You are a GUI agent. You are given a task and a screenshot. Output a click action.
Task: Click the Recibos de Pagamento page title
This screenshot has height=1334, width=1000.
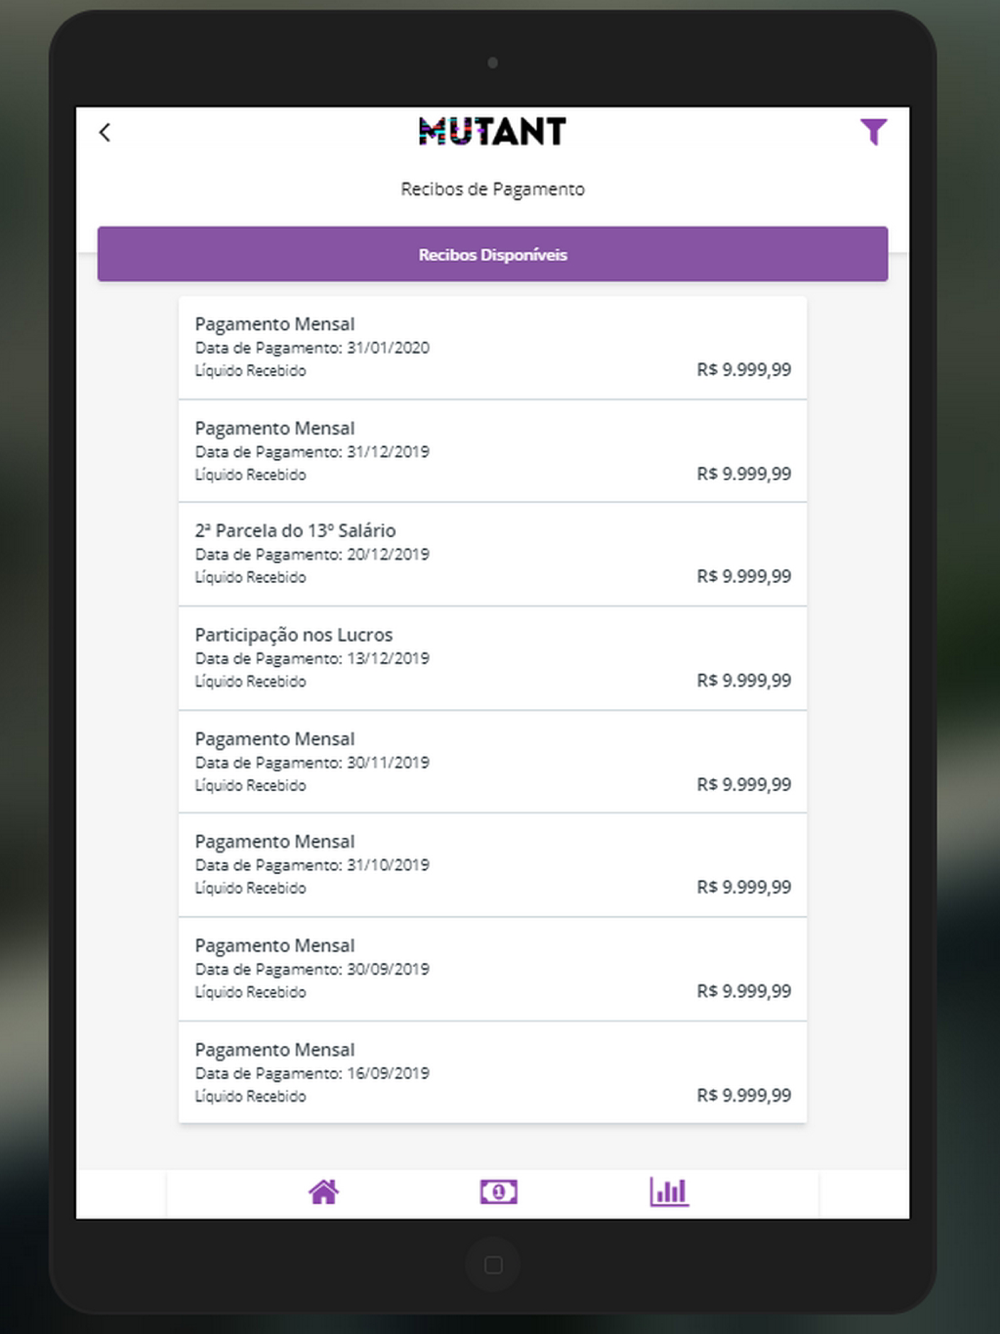click(492, 189)
